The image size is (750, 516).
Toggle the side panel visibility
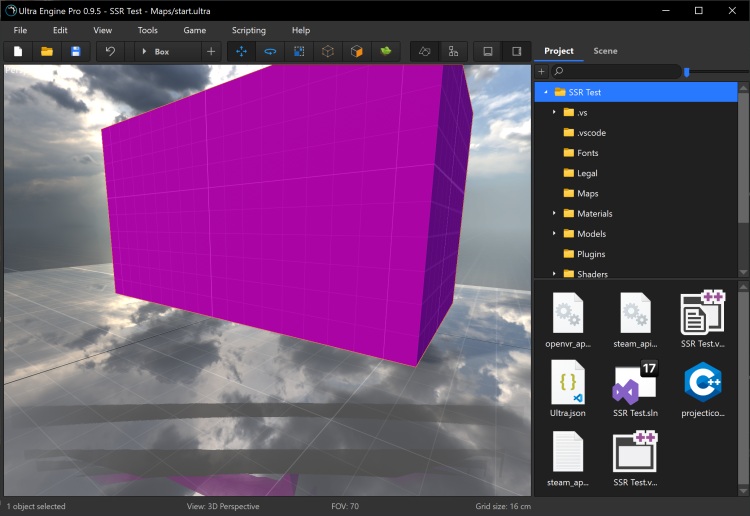coord(516,51)
